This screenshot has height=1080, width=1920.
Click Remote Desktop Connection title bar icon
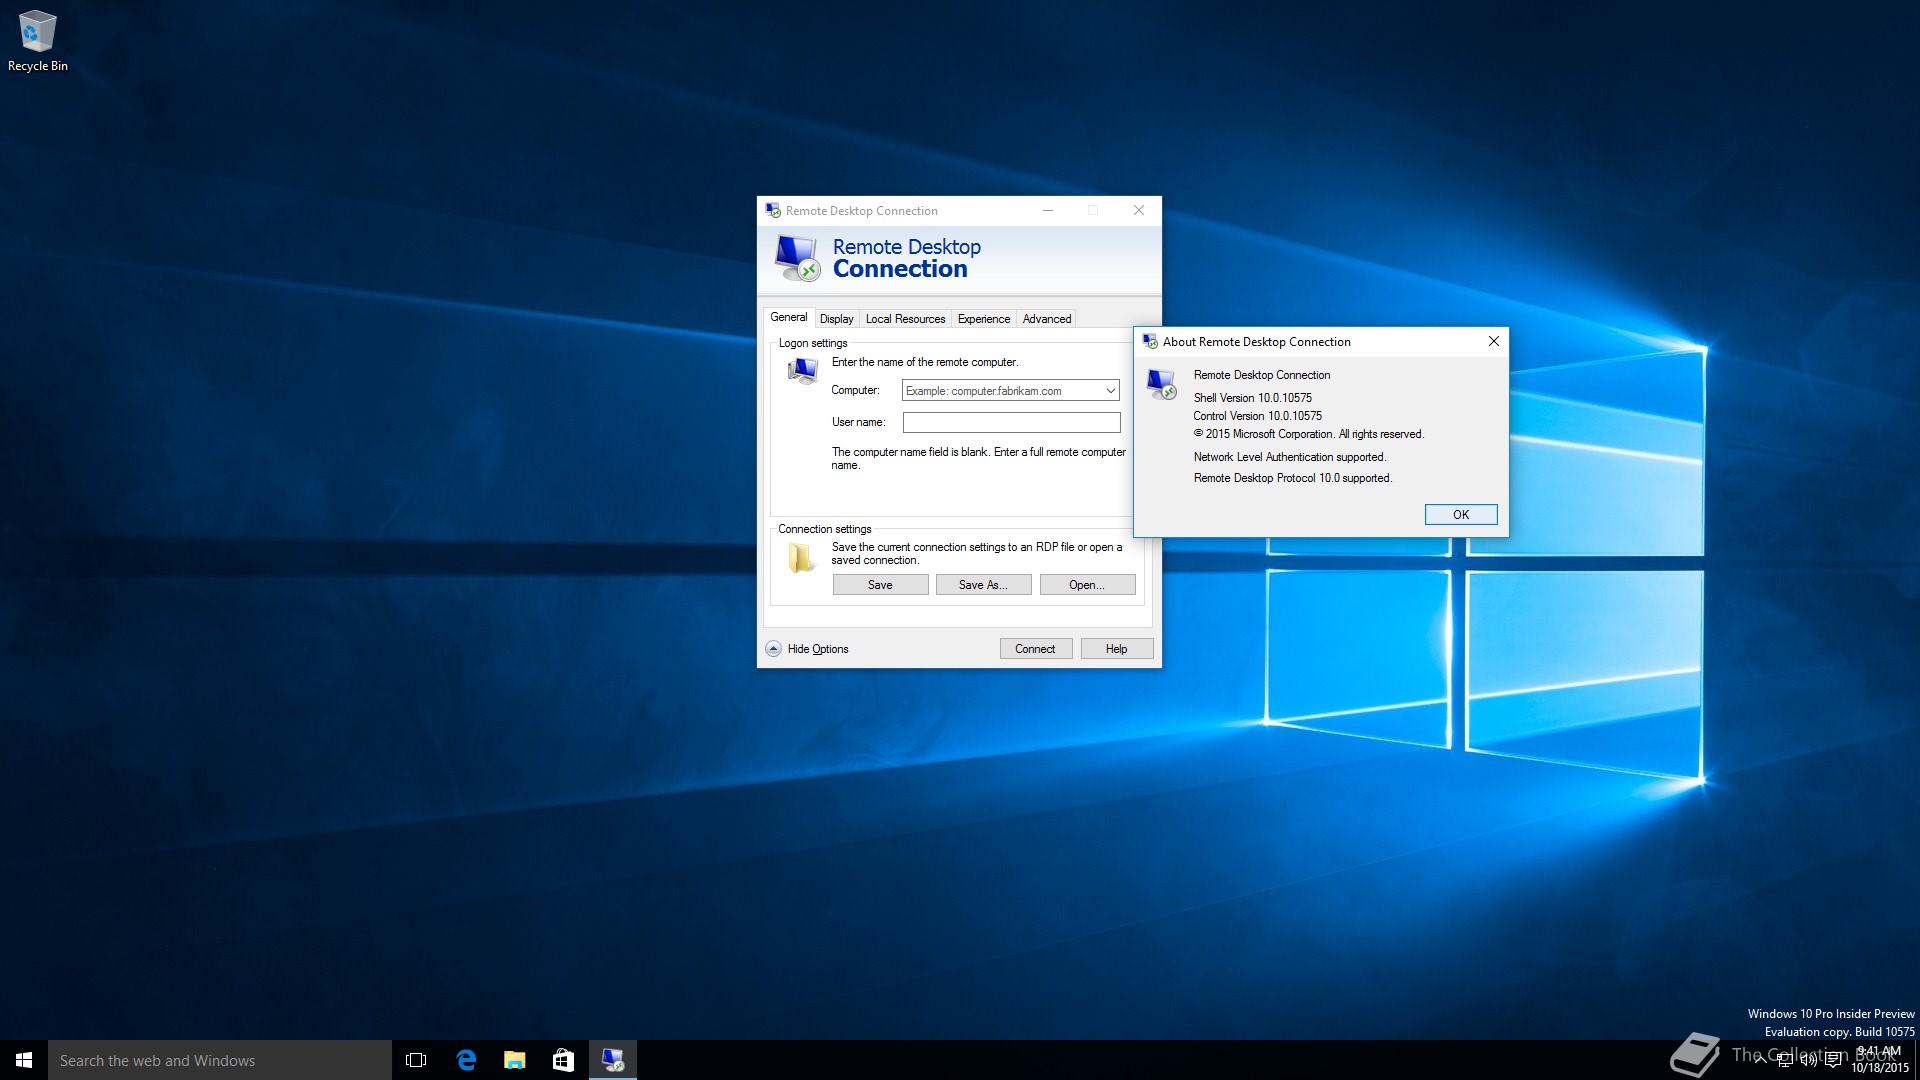click(773, 210)
